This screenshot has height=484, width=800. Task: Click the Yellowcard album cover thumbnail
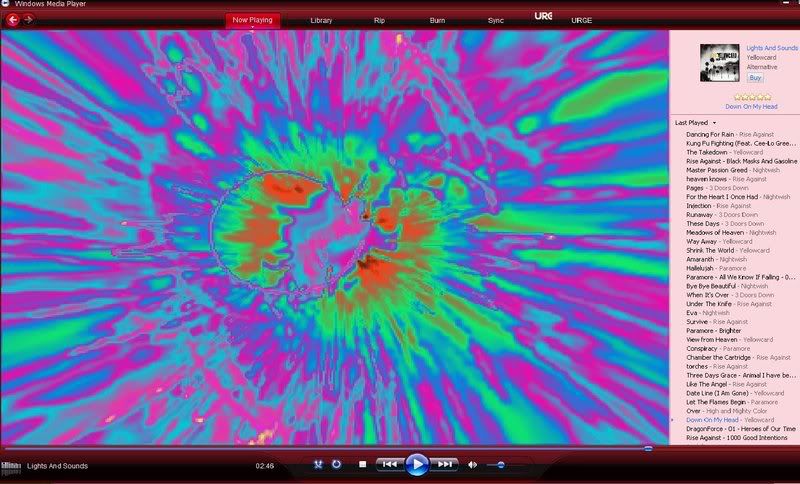pos(719,63)
